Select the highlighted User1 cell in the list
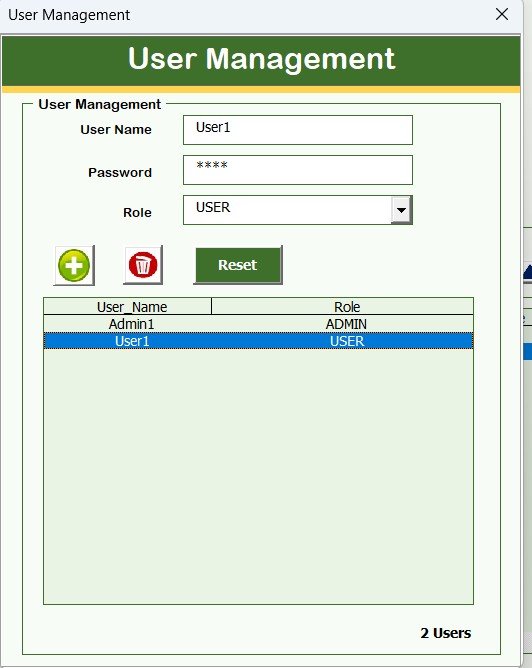This screenshot has width=532, height=668. click(x=132, y=341)
